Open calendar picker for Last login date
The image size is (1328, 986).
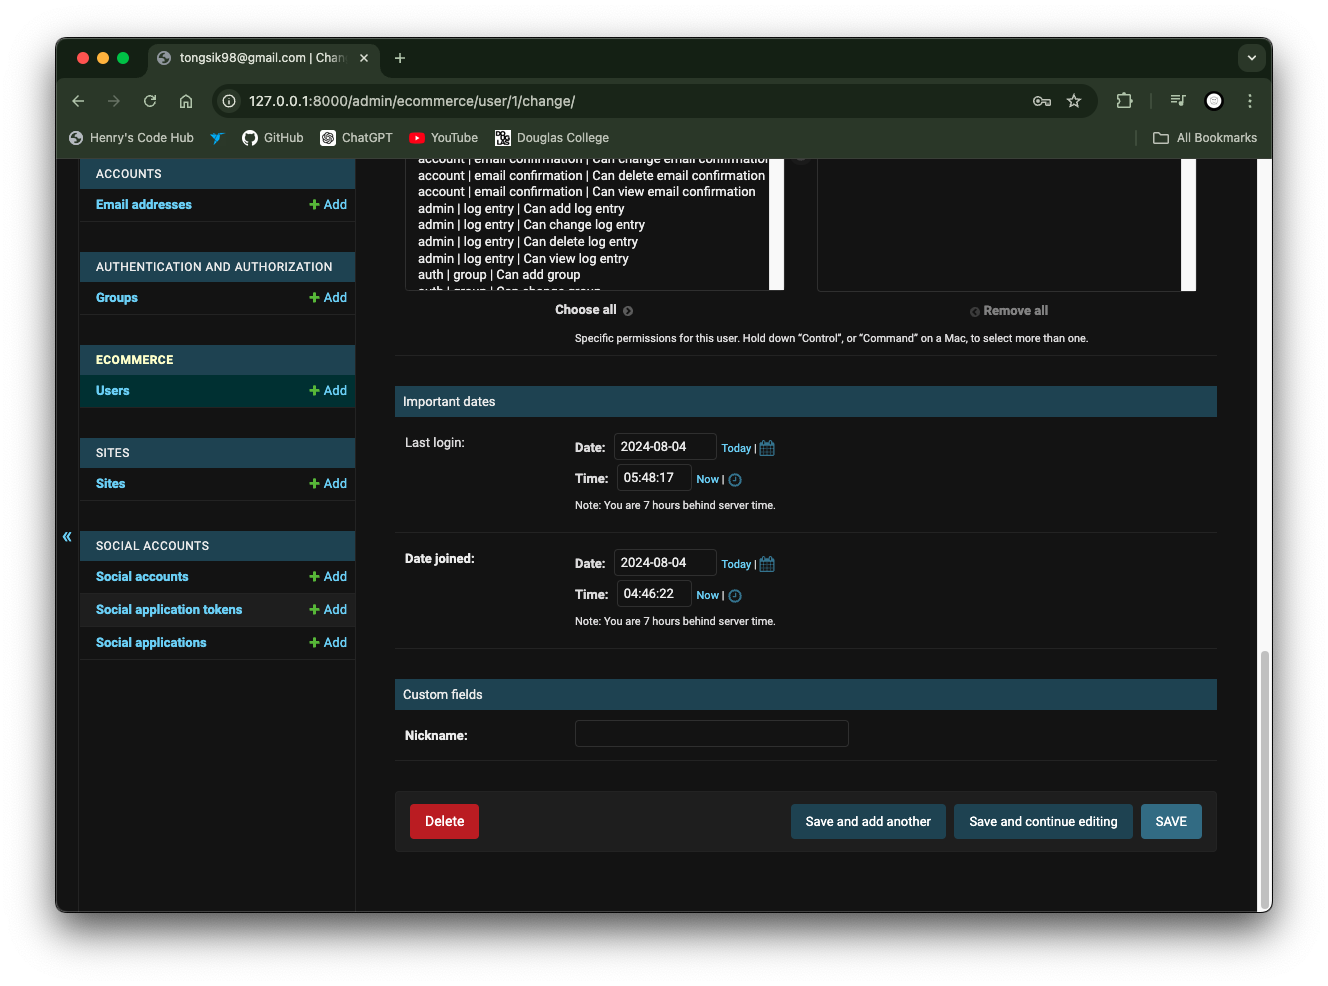[767, 448]
